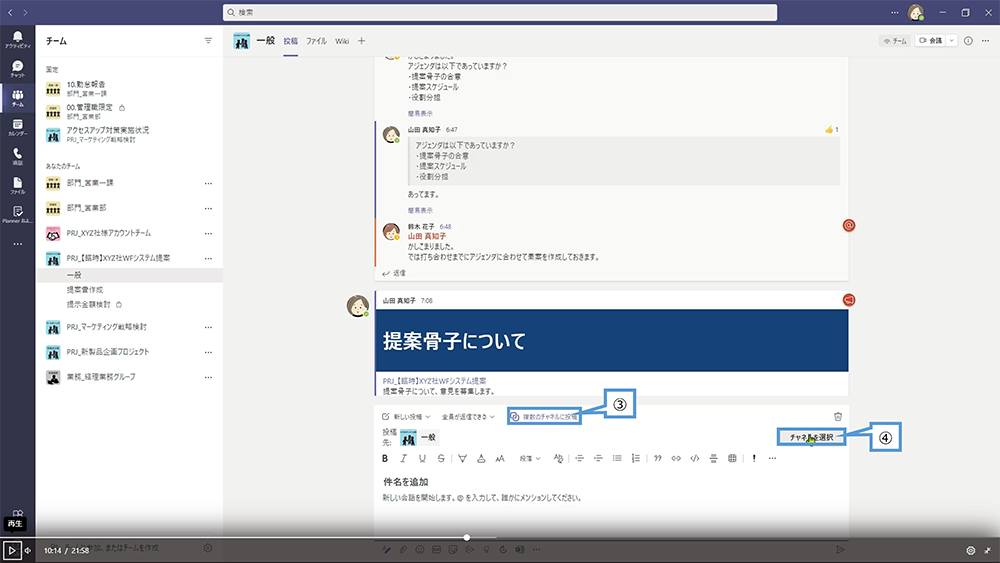
Task: Apply Italic formatting in compose toolbar
Action: [403, 458]
